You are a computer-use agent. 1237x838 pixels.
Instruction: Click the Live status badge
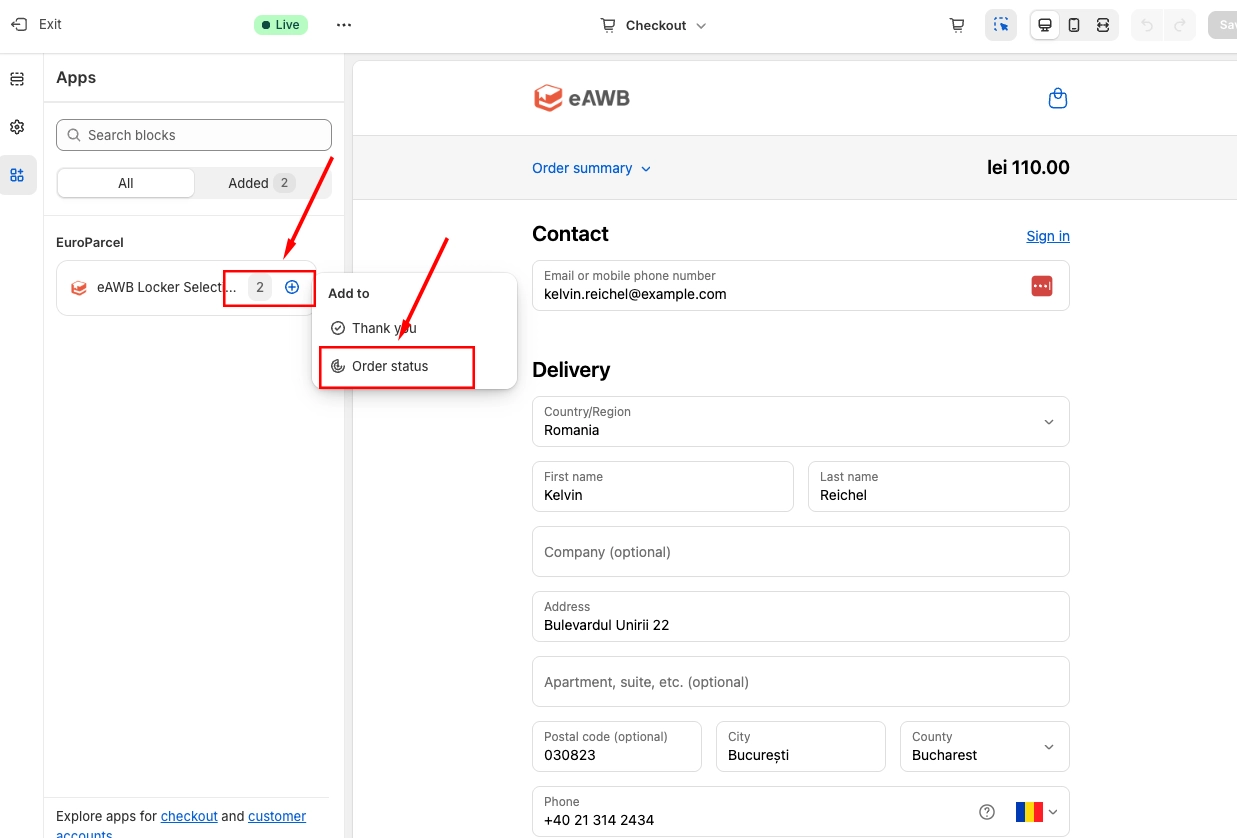[281, 25]
